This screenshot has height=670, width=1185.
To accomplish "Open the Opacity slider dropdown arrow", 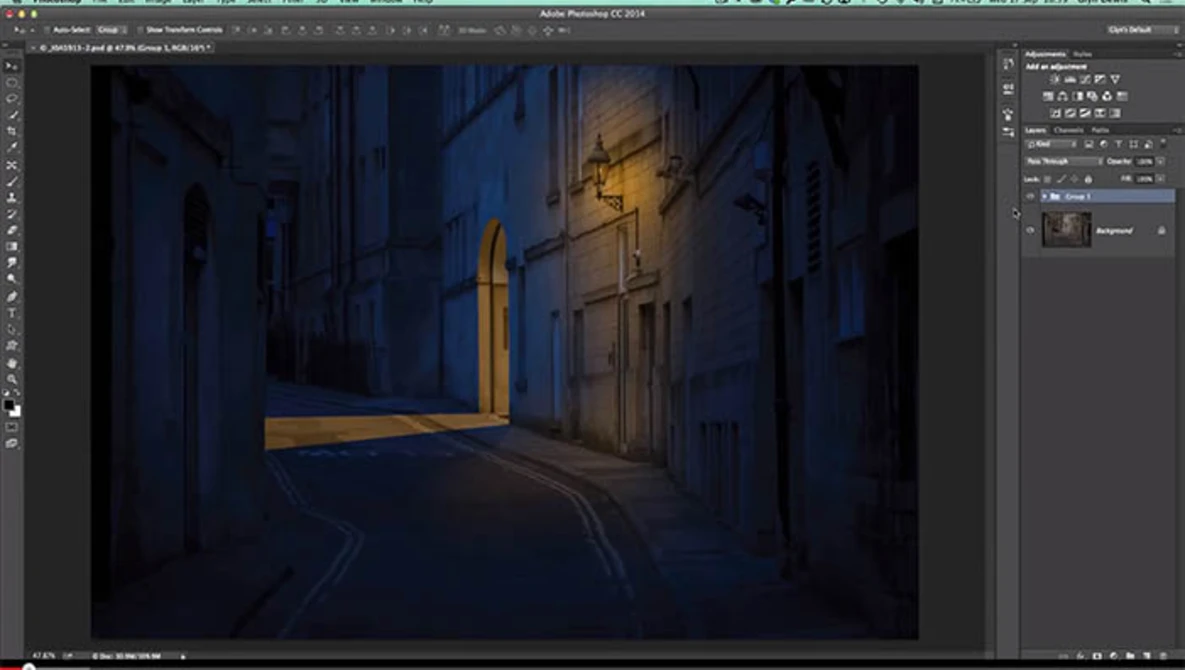I will (1161, 162).
